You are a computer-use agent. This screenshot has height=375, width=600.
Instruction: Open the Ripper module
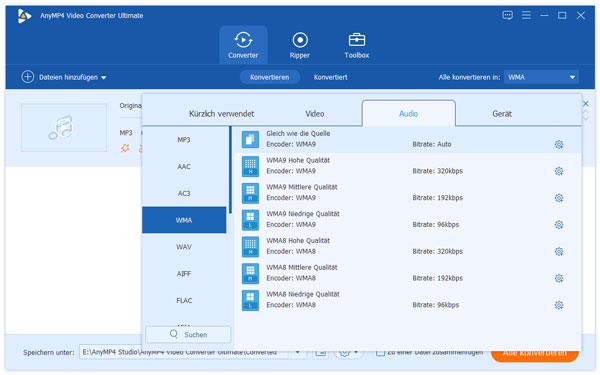tap(300, 45)
